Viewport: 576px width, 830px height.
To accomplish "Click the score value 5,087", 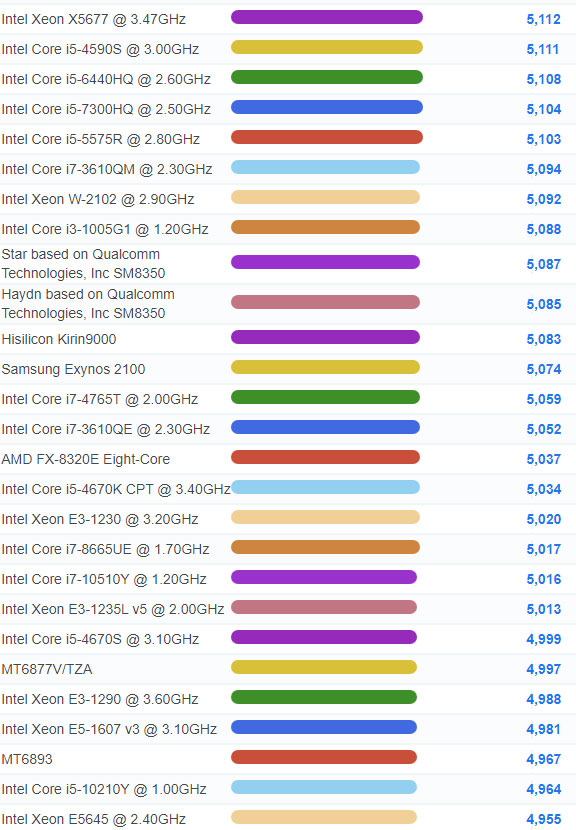I will pyautogui.click(x=543, y=264).
